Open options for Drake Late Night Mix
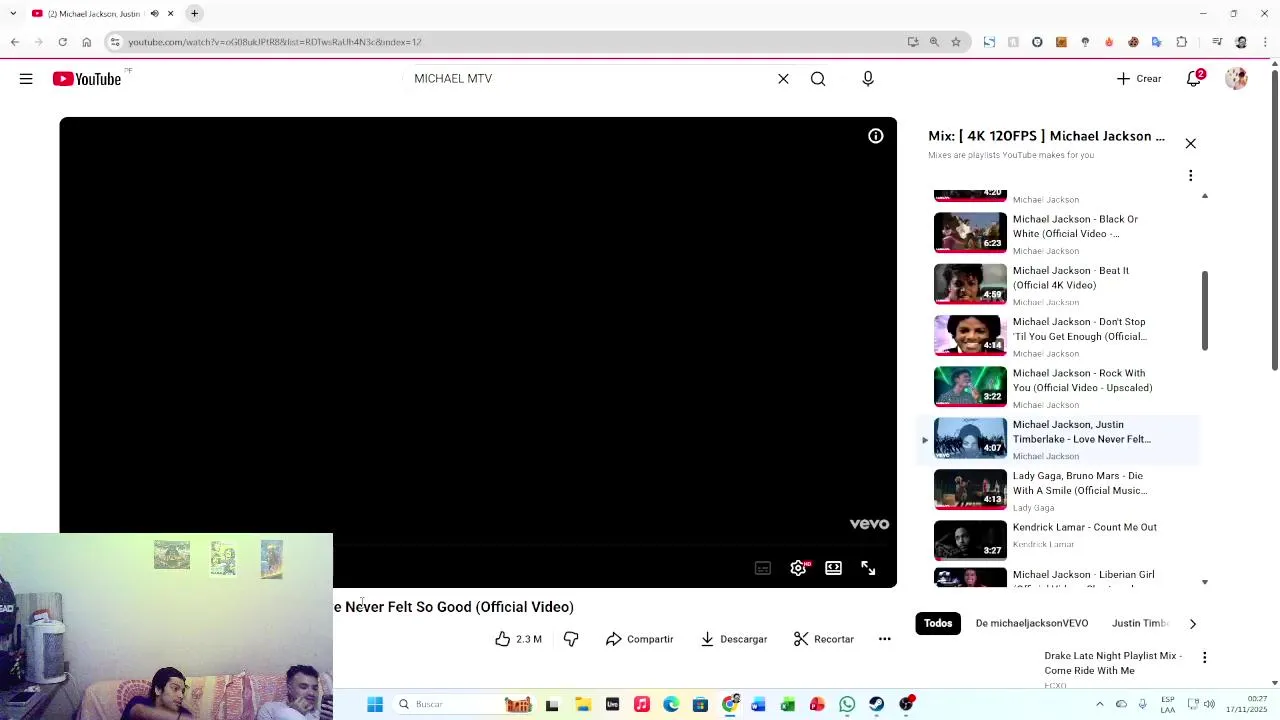This screenshot has height=720, width=1280. click(x=1204, y=658)
